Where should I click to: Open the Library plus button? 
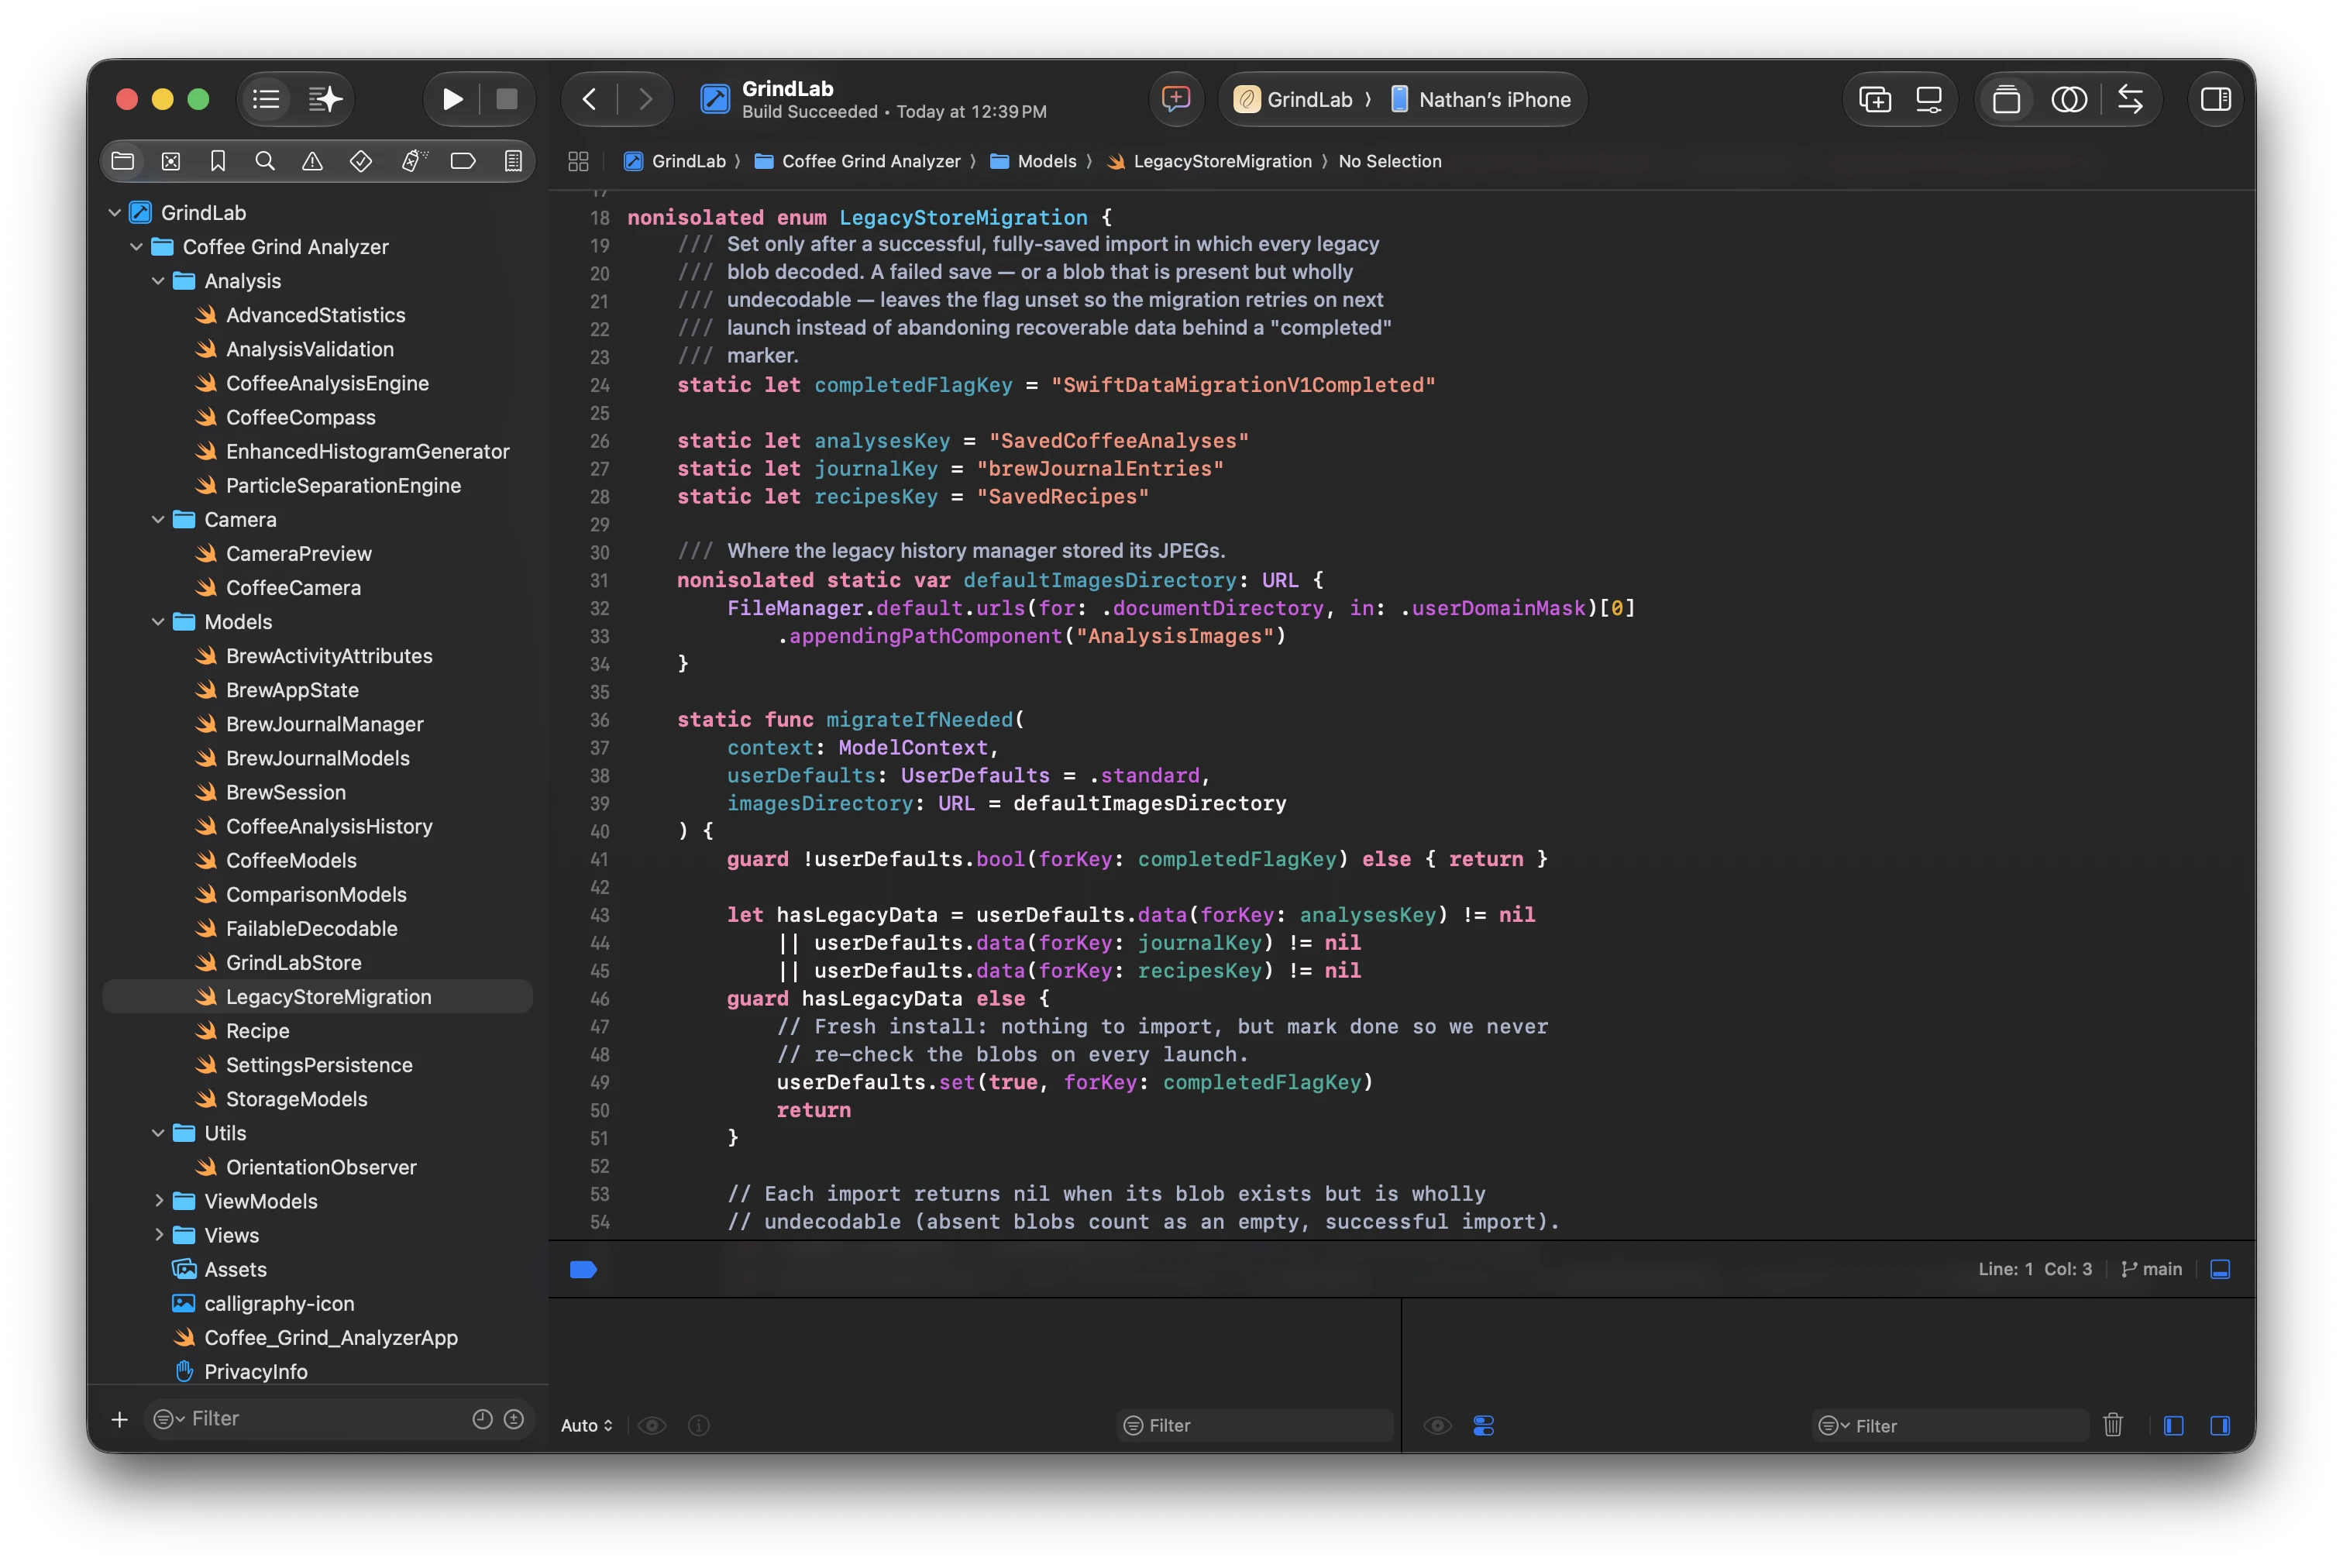tap(1874, 99)
